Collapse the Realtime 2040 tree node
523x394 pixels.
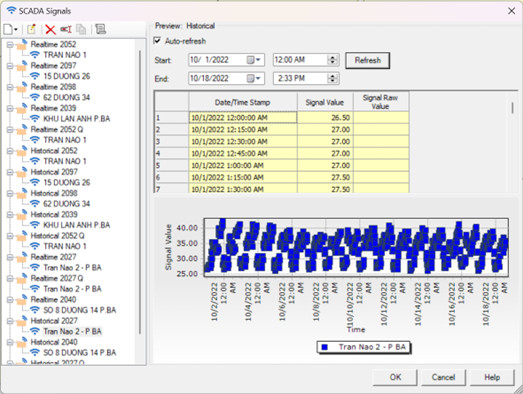[x=10, y=300]
